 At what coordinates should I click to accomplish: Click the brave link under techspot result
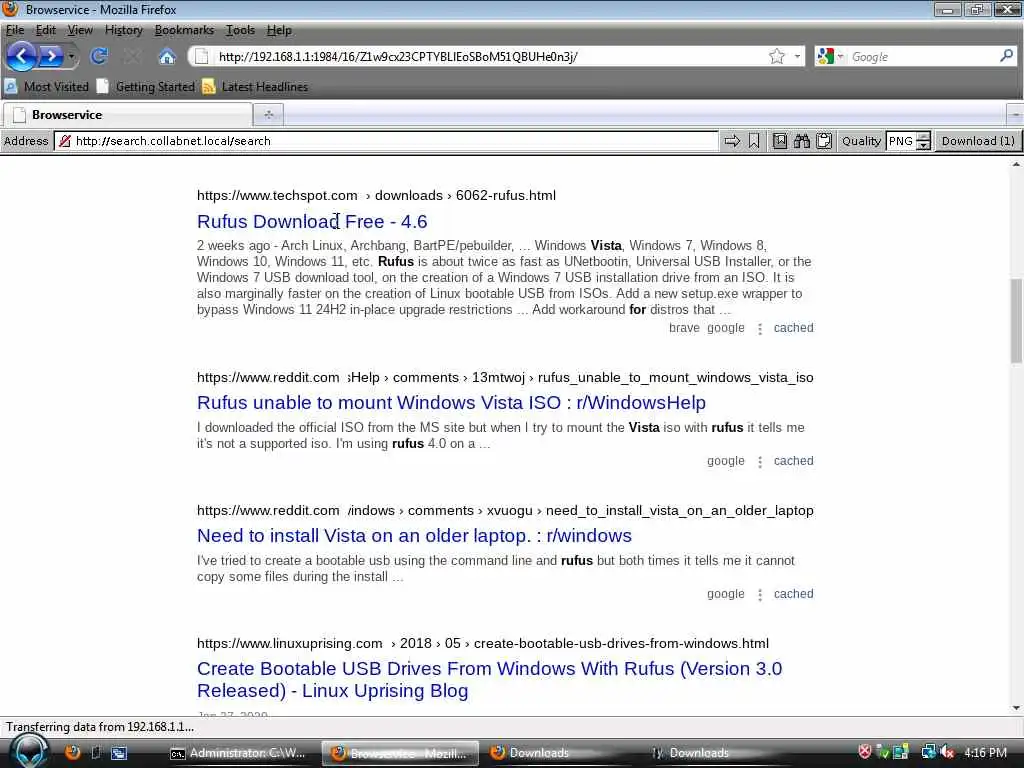684,328
